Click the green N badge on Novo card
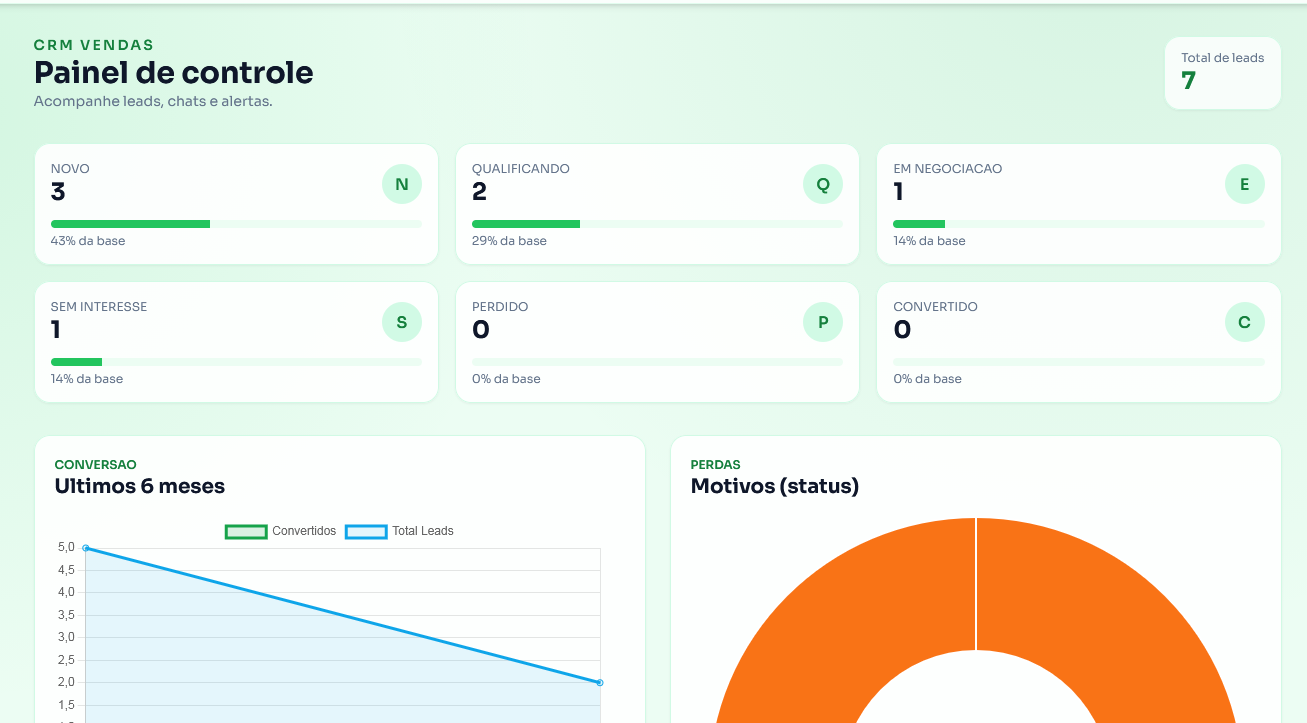The image size is (1307, 723). point(402,184)
